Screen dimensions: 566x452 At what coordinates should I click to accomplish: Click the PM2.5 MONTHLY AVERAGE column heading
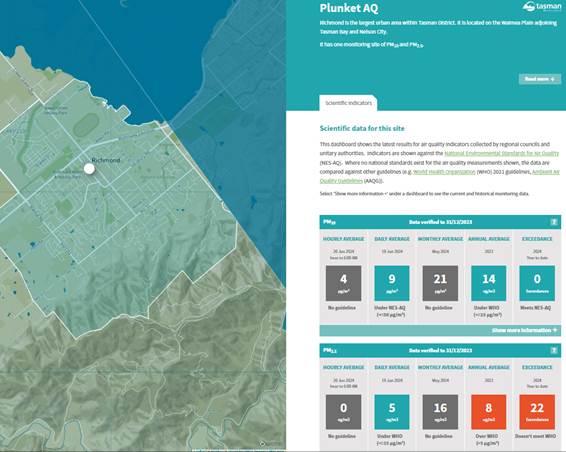coord(440,367)
